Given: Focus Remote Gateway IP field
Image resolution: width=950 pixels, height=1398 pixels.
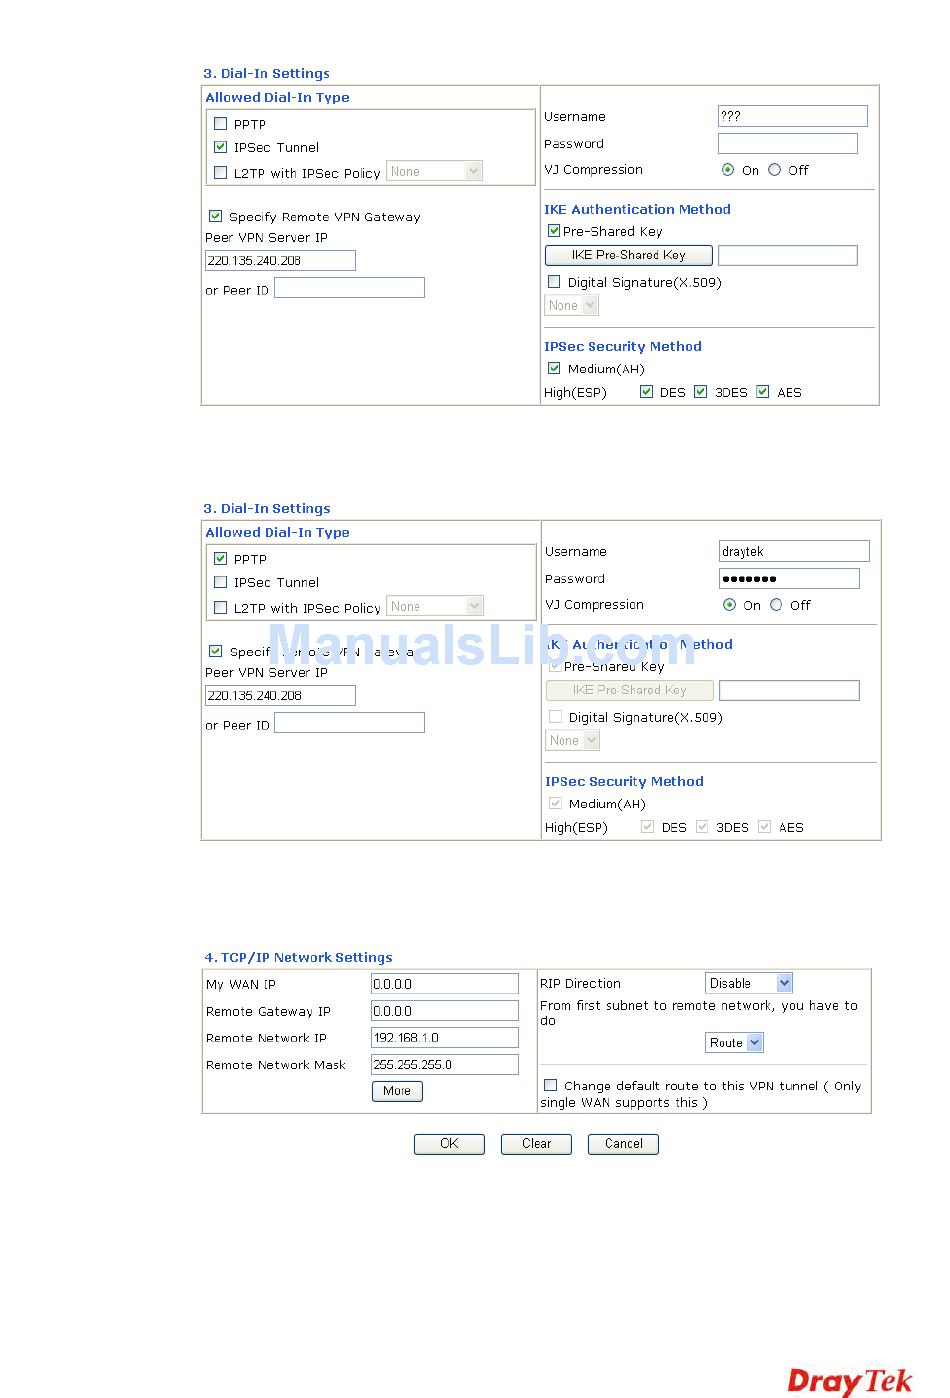Looking at the screenshot, I should [x=445, y=1011].
